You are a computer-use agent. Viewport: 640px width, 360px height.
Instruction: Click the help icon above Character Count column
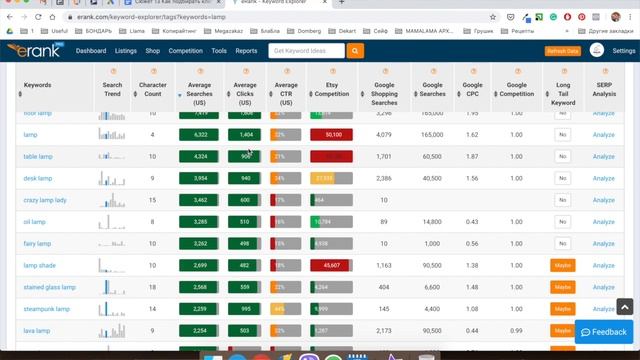coord(153,71)
